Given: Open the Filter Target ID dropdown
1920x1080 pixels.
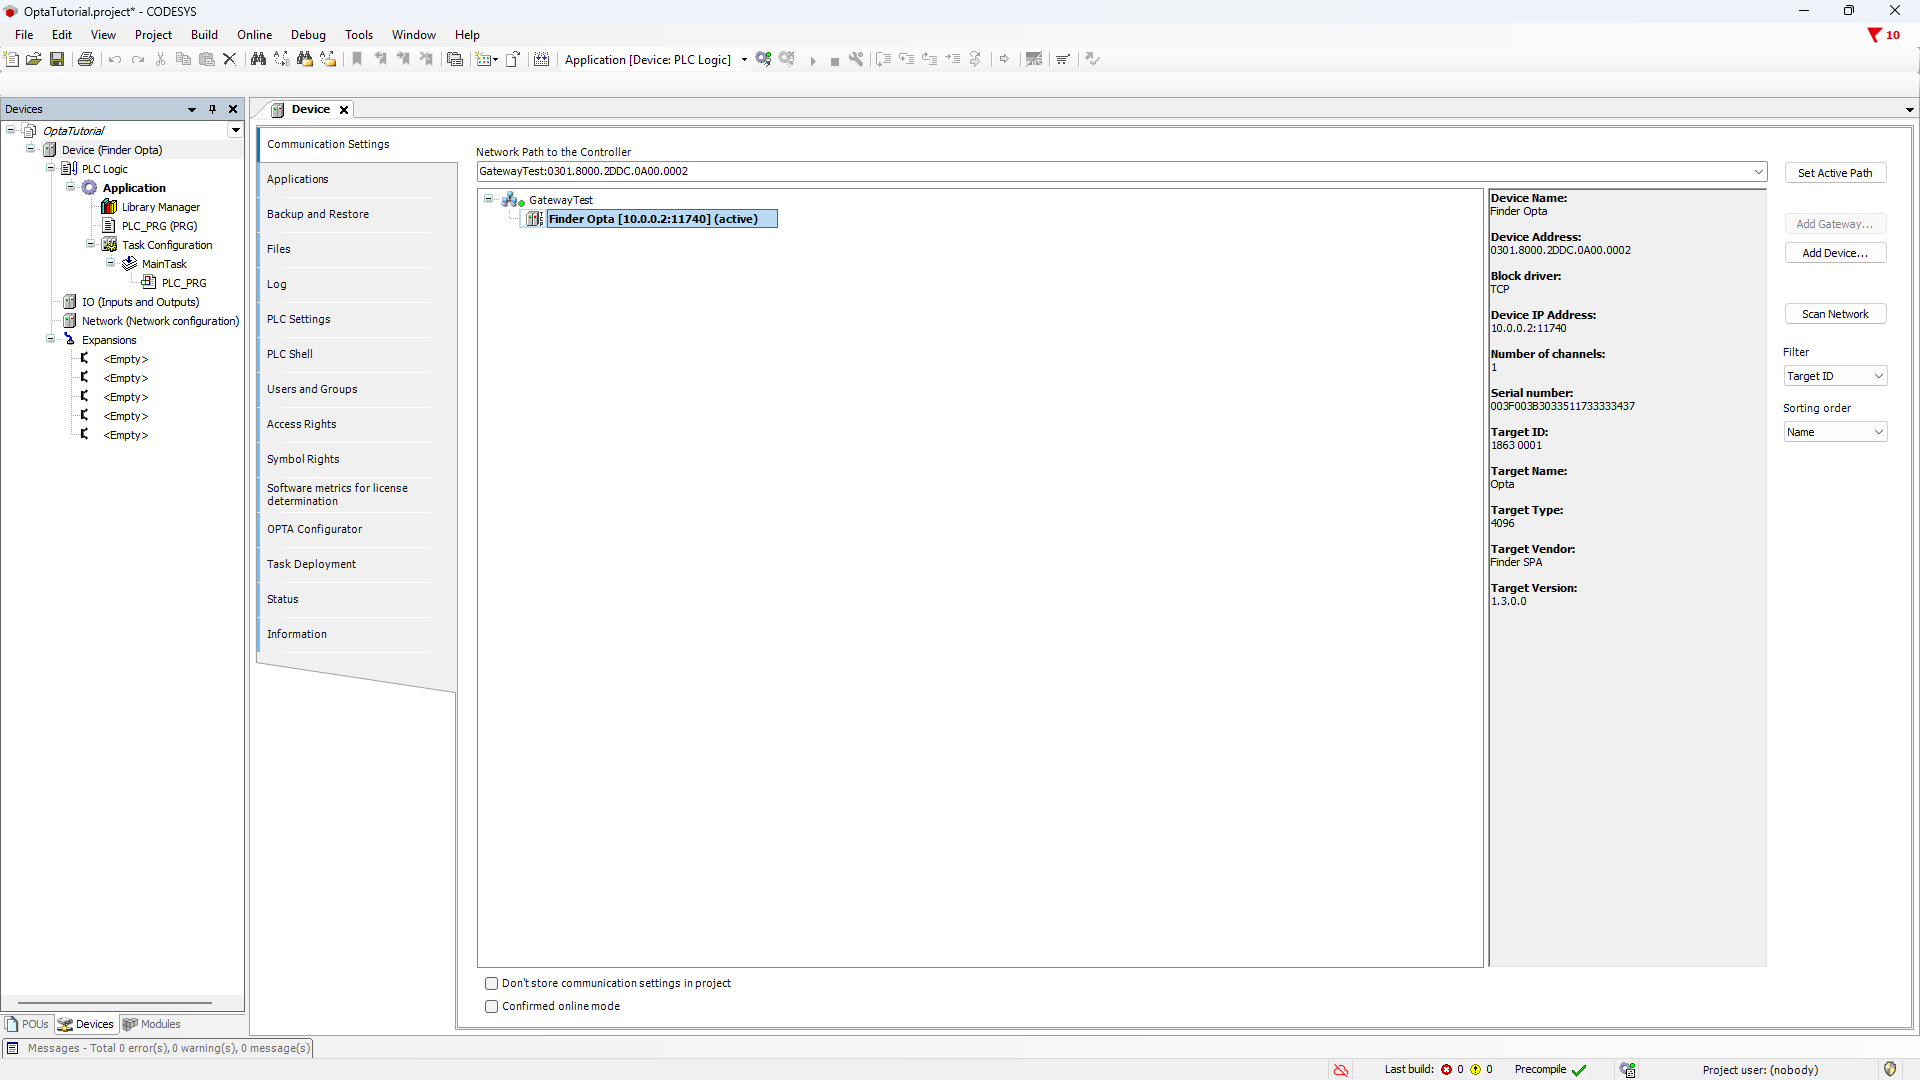Looking at the screenshot, I should (x=1835, y=376).
